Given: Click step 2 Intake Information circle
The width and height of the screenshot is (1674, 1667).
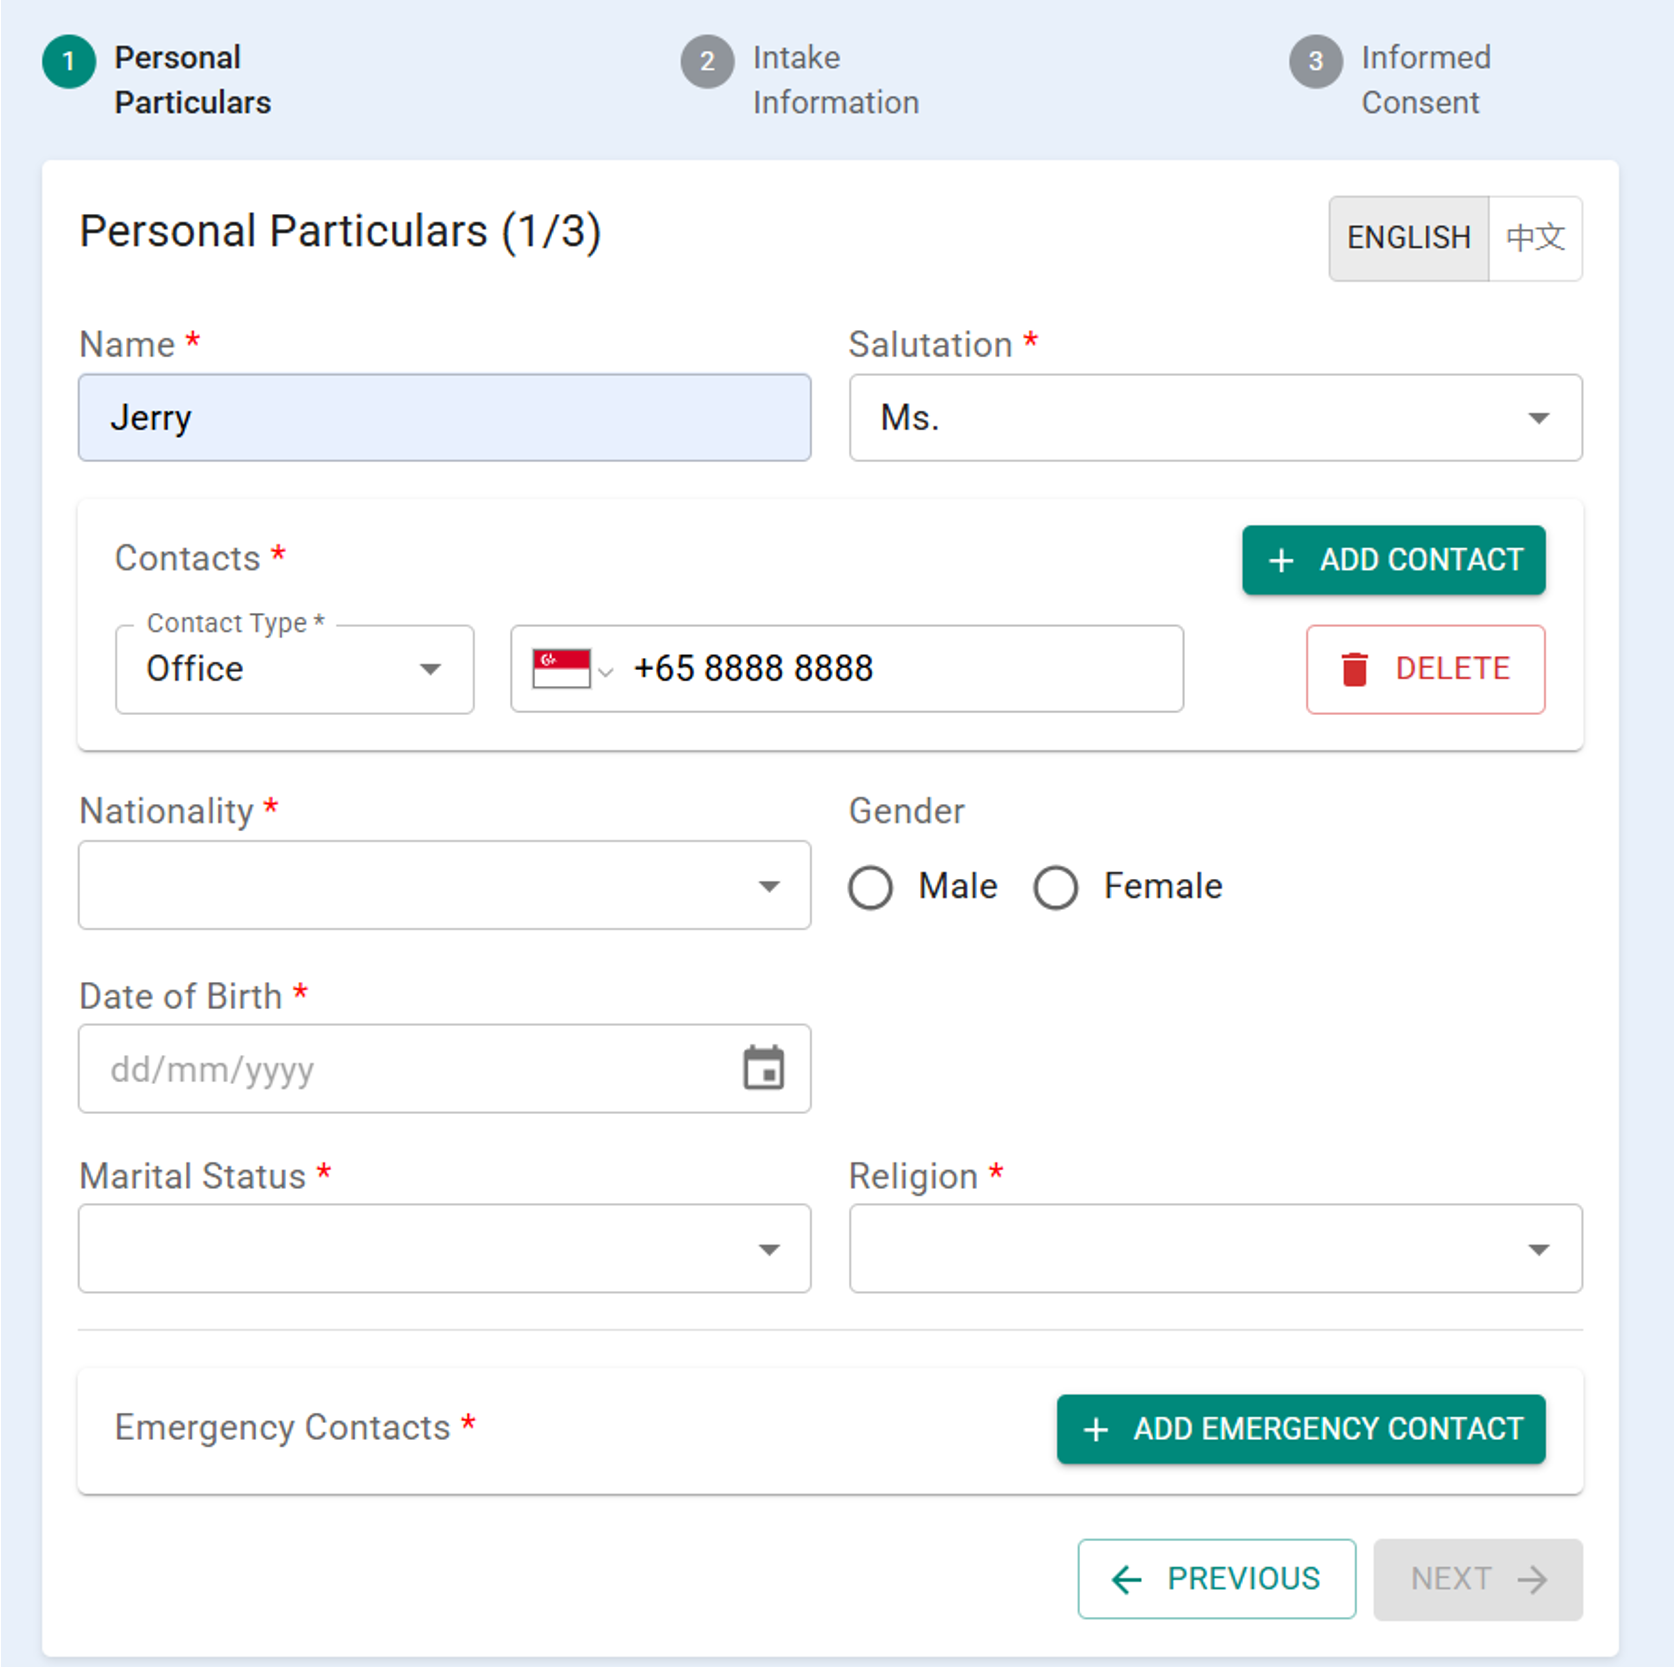Looking at the screenshot, I should (x=707, y=61).
